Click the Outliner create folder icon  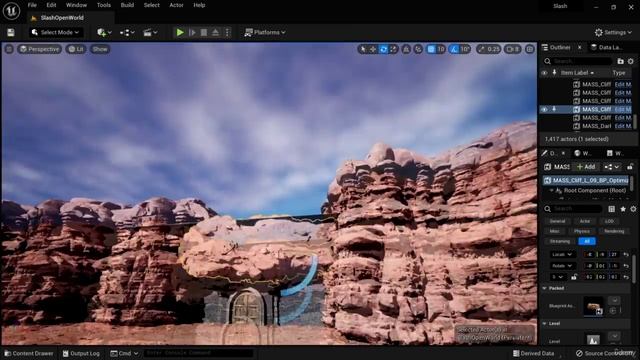(x=620, y=61)
